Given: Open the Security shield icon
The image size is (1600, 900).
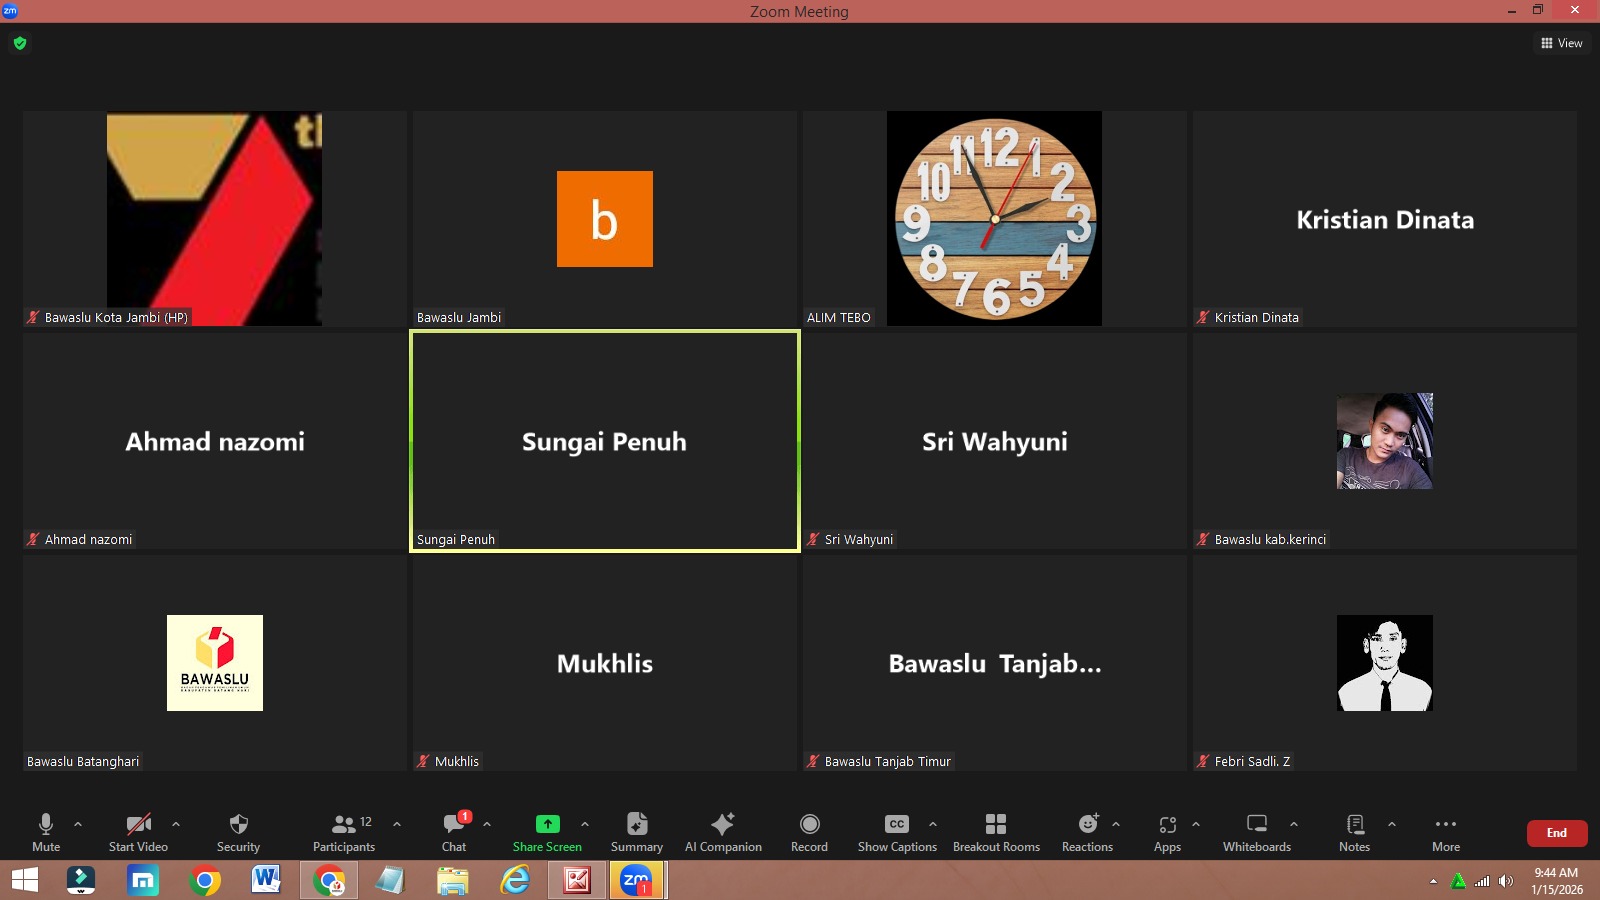Looking at the screenshot, I should click(238, 824).
